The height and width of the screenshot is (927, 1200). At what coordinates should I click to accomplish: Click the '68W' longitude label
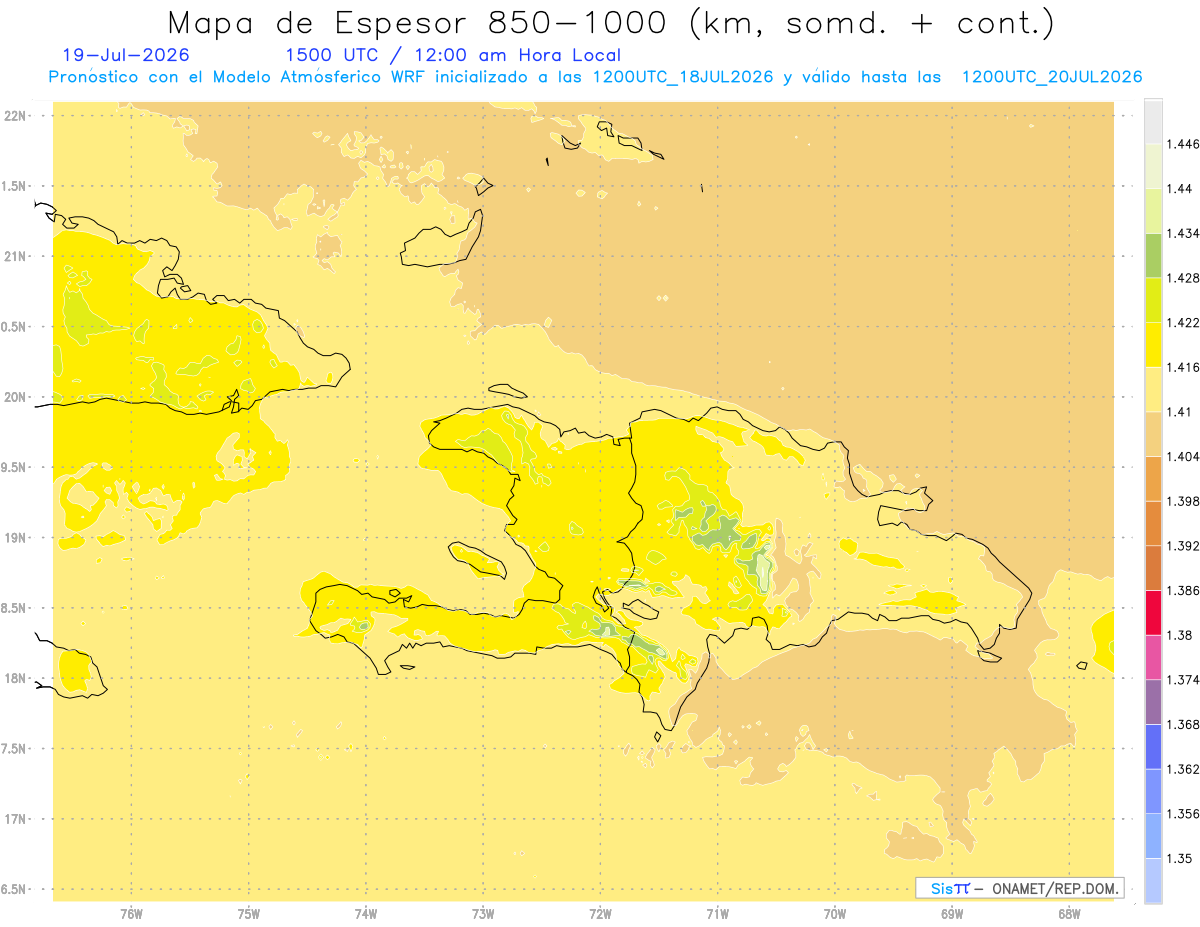click(1069, 914)
